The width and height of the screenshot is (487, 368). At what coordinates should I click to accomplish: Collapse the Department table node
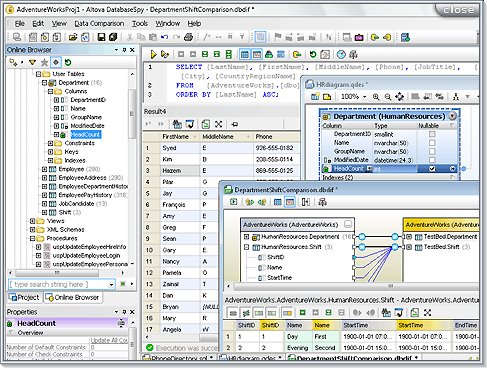point(44,82)
